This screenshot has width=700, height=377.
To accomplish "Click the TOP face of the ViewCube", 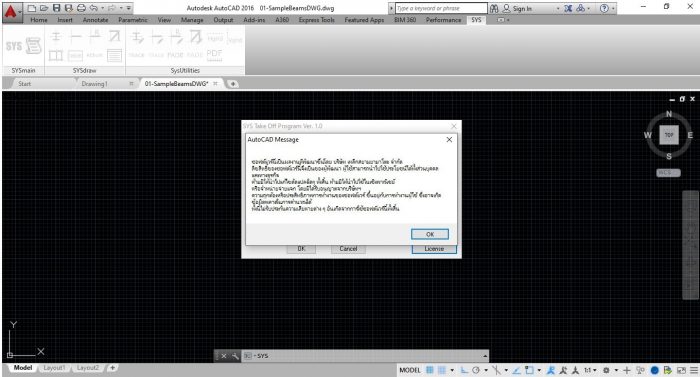I will (x=669, y=135).
